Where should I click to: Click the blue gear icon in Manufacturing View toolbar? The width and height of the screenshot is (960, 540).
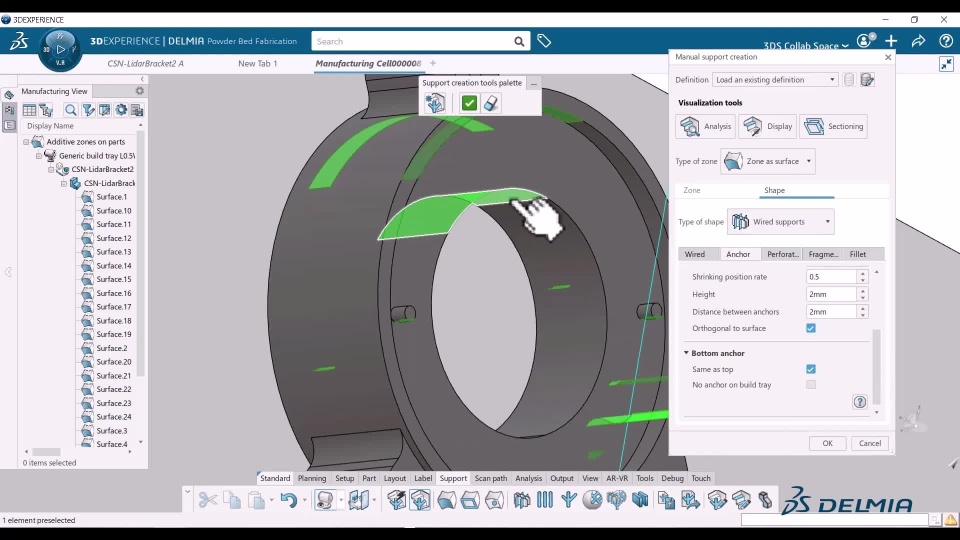click(121, 110)
